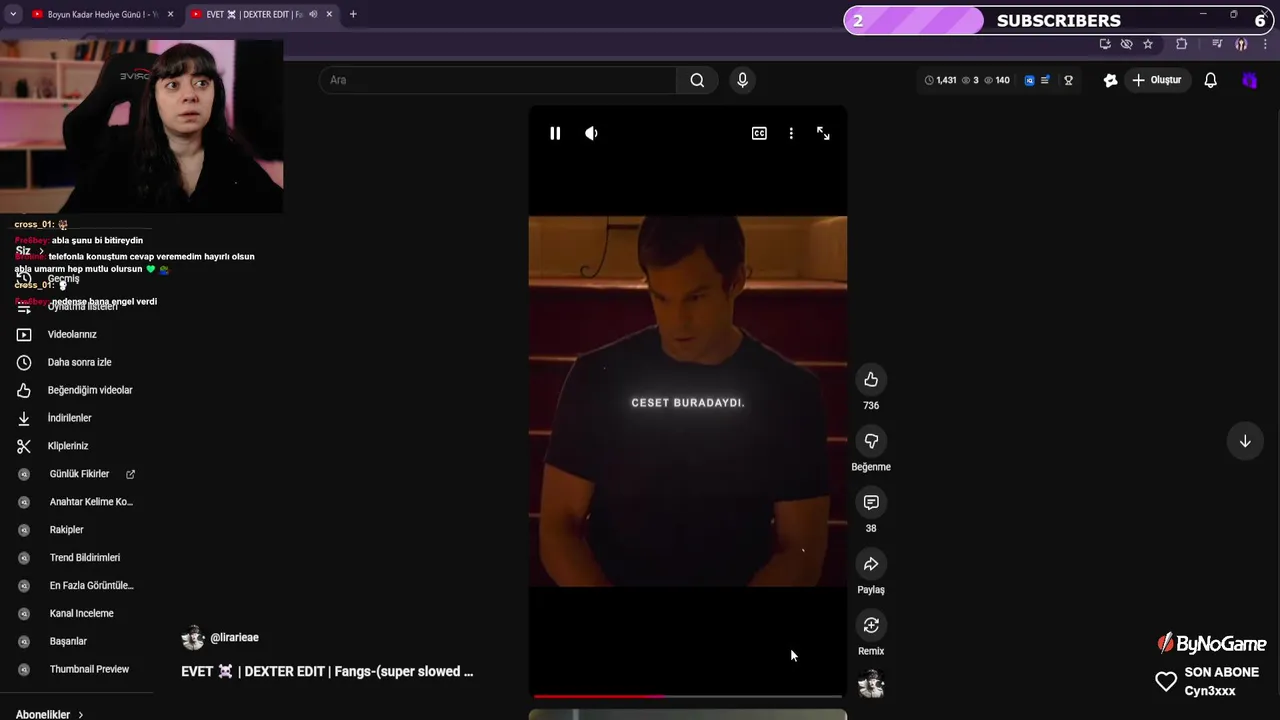Image resolution: width=1280 pixels, height=720 pixels.
Task: Open the browser extensions puzzle icon
Action: [x=1182, y=44]
